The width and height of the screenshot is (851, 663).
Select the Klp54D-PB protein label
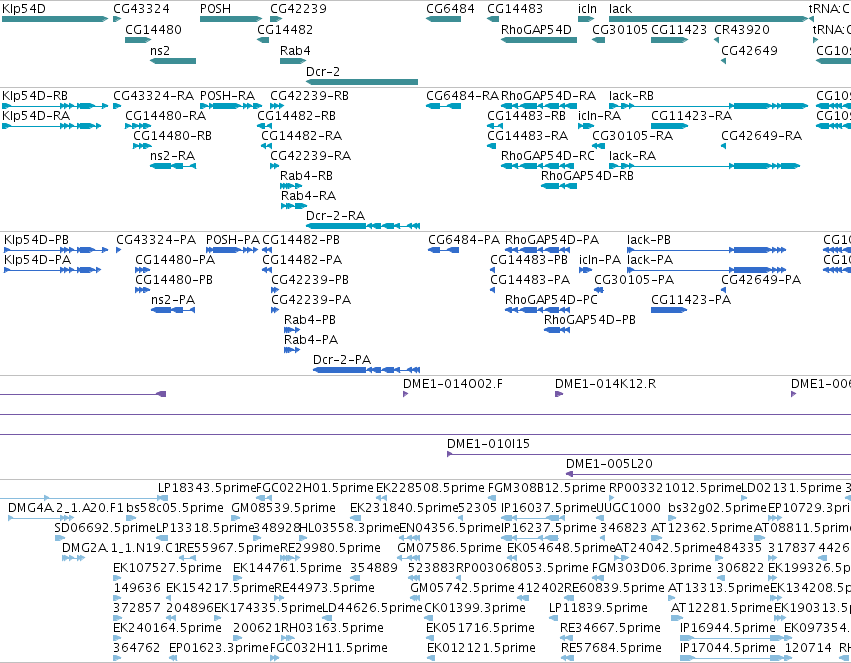(x=36, y=240)
